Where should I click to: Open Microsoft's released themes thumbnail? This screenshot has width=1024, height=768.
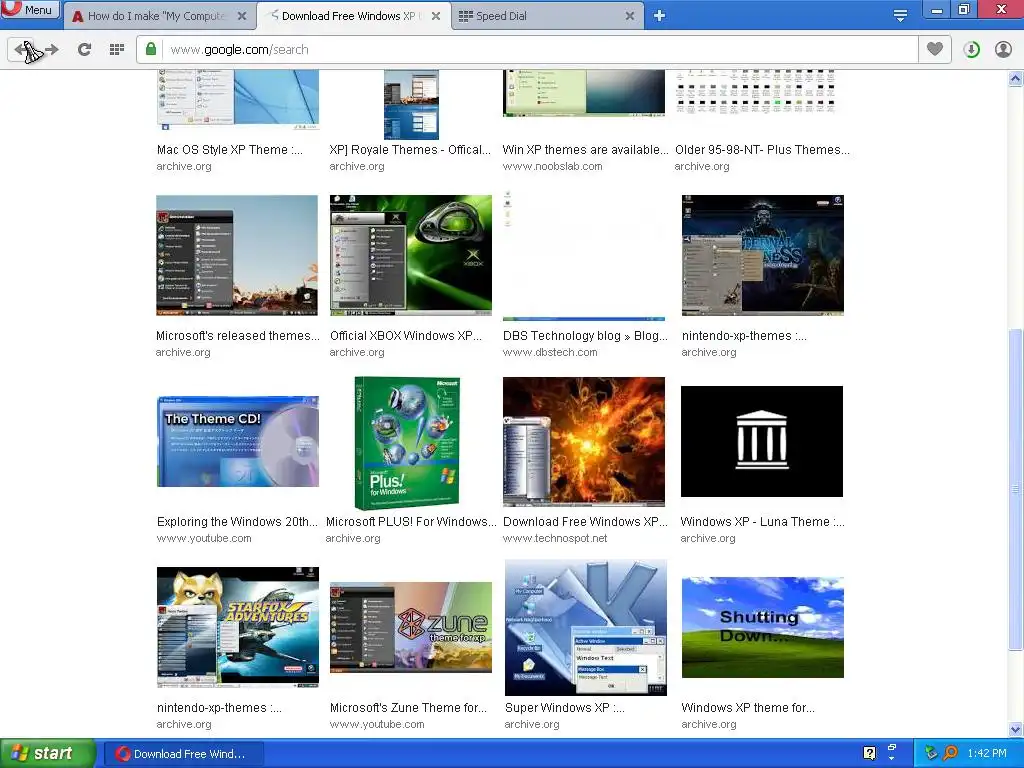pyautogui.click(x=237, y=255)
